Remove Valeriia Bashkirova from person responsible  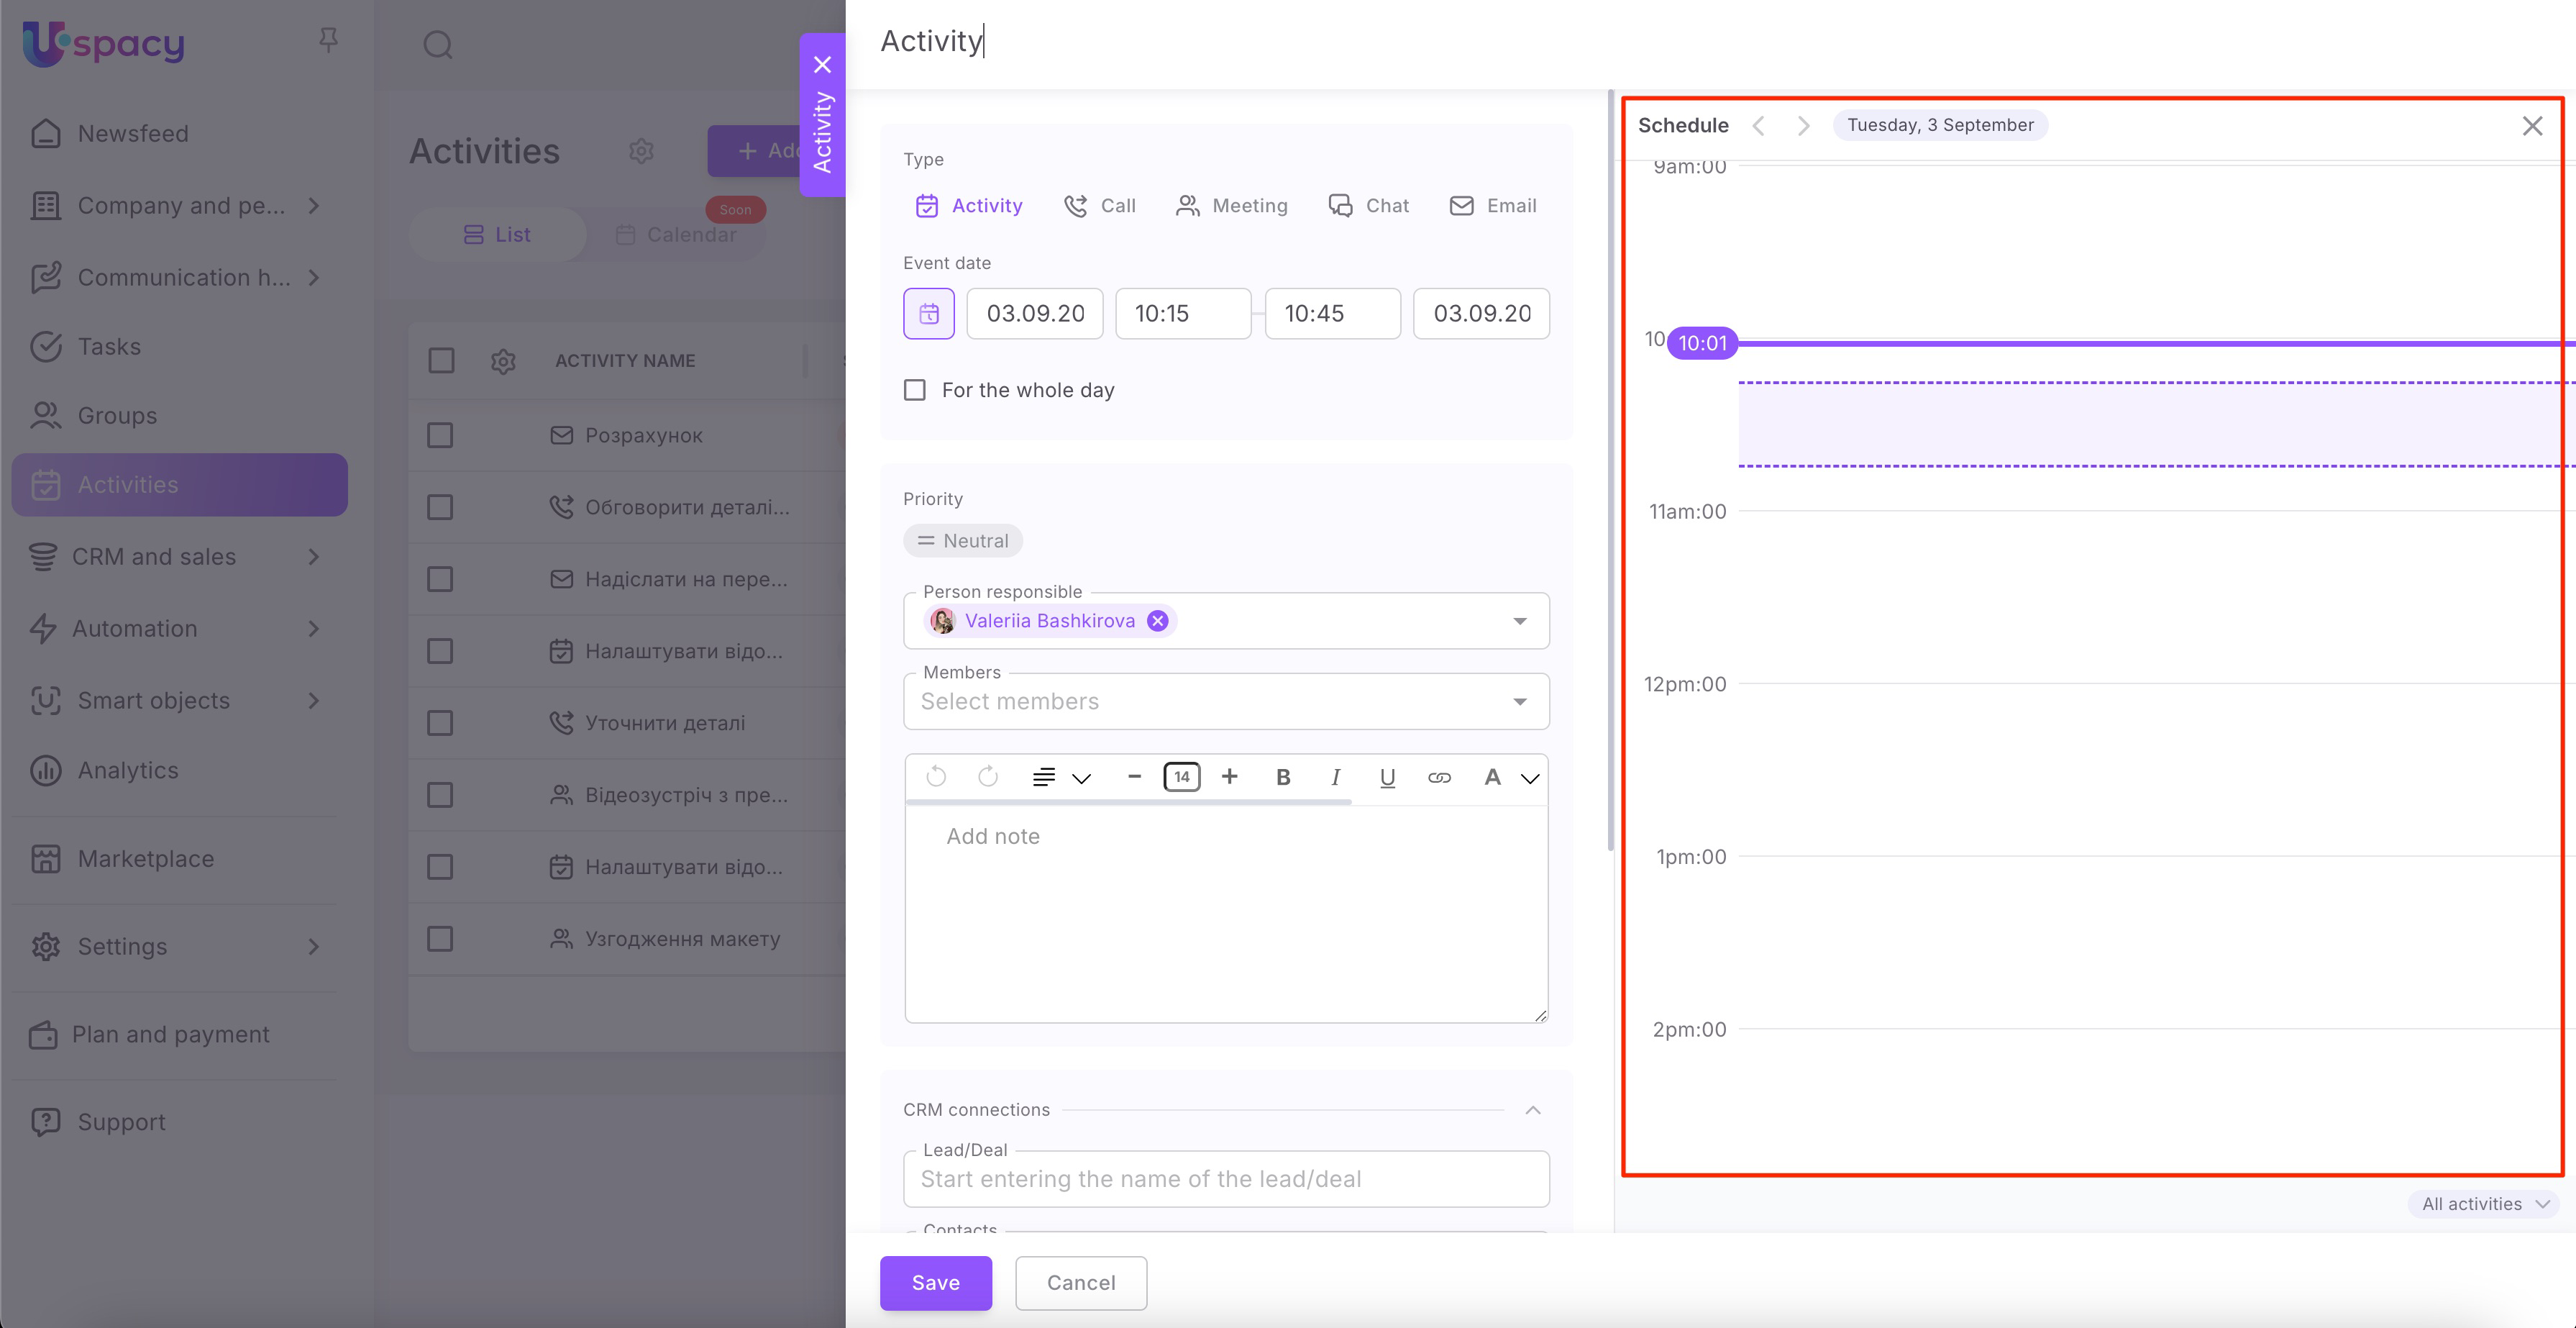pyautogui.click(x=1157, y=621)
